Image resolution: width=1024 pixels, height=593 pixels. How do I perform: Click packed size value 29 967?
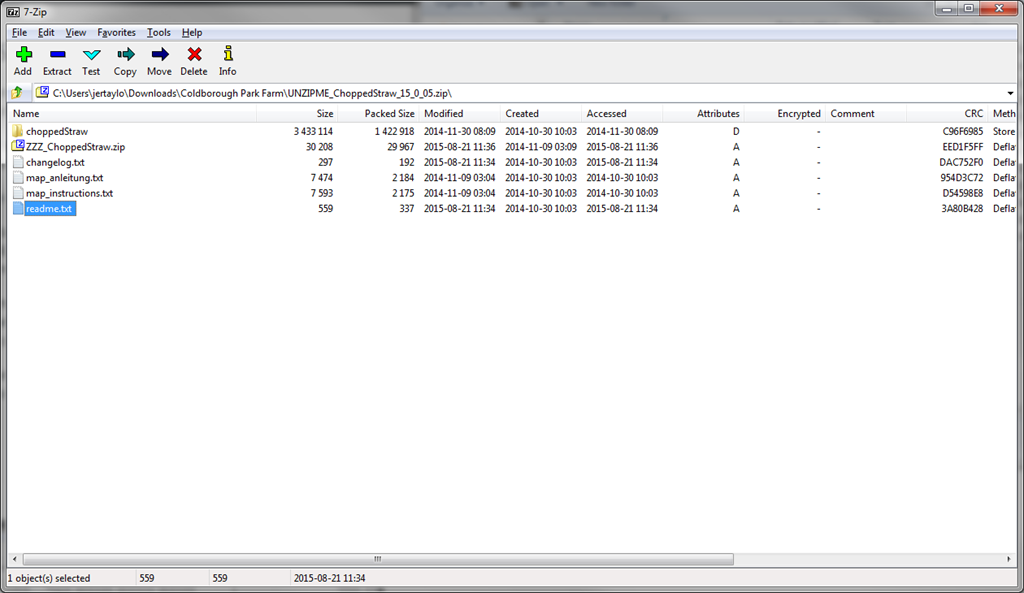click(x=400, y=147)
